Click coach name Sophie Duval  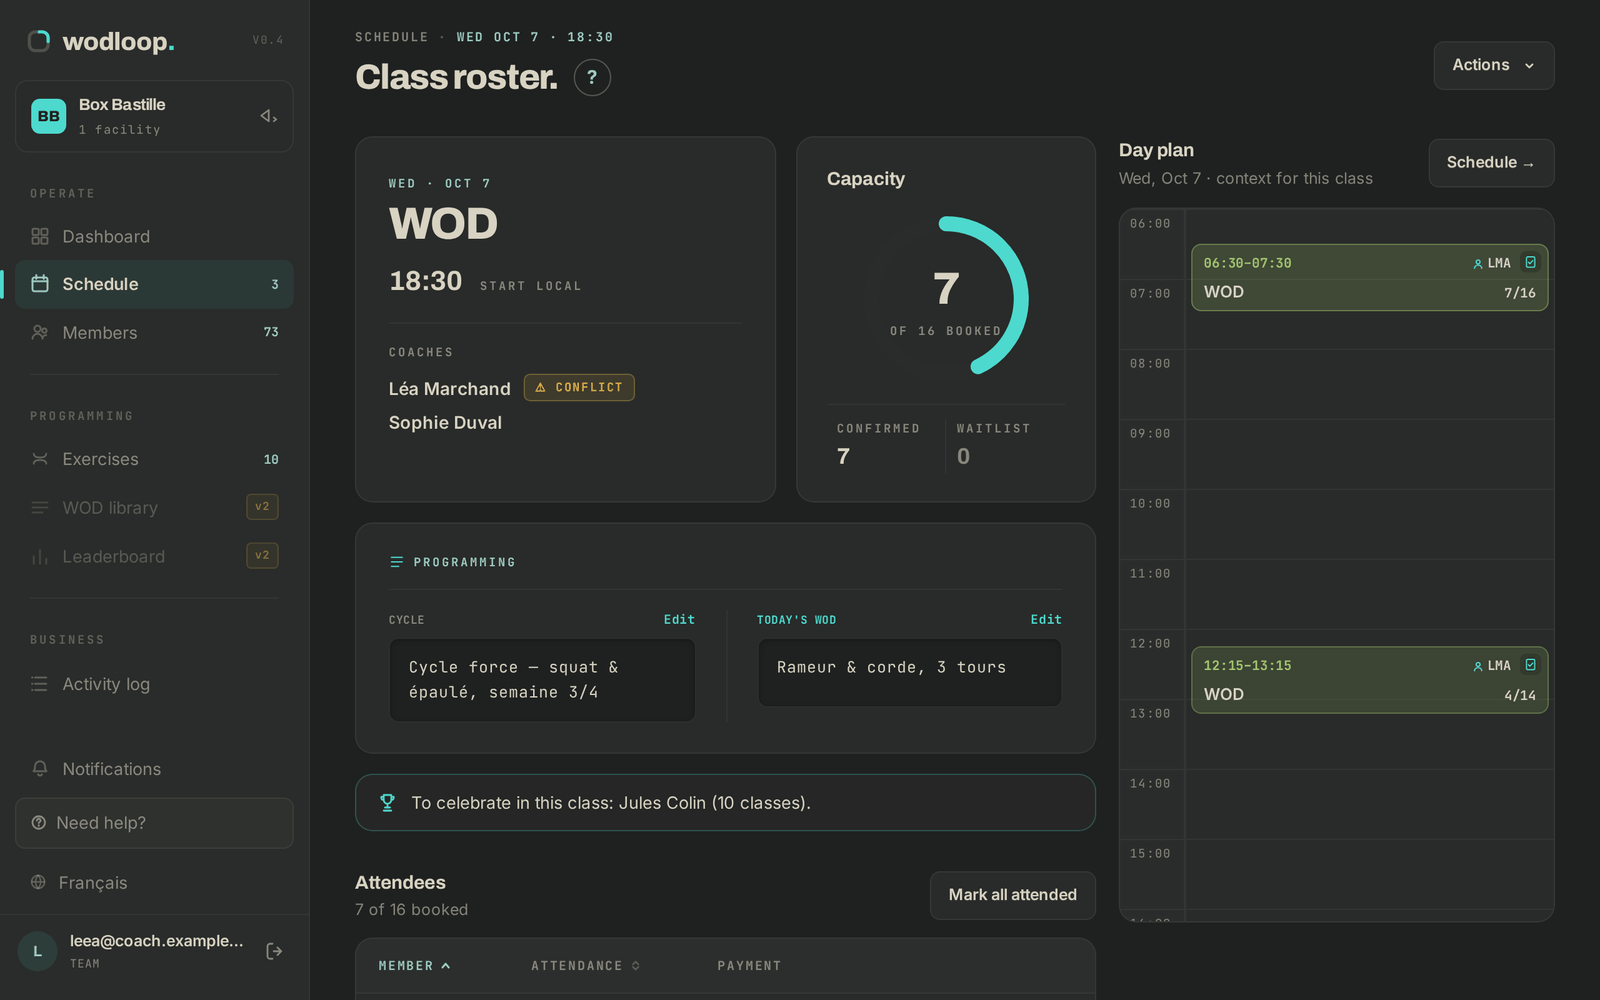click(x=445, y=423)
